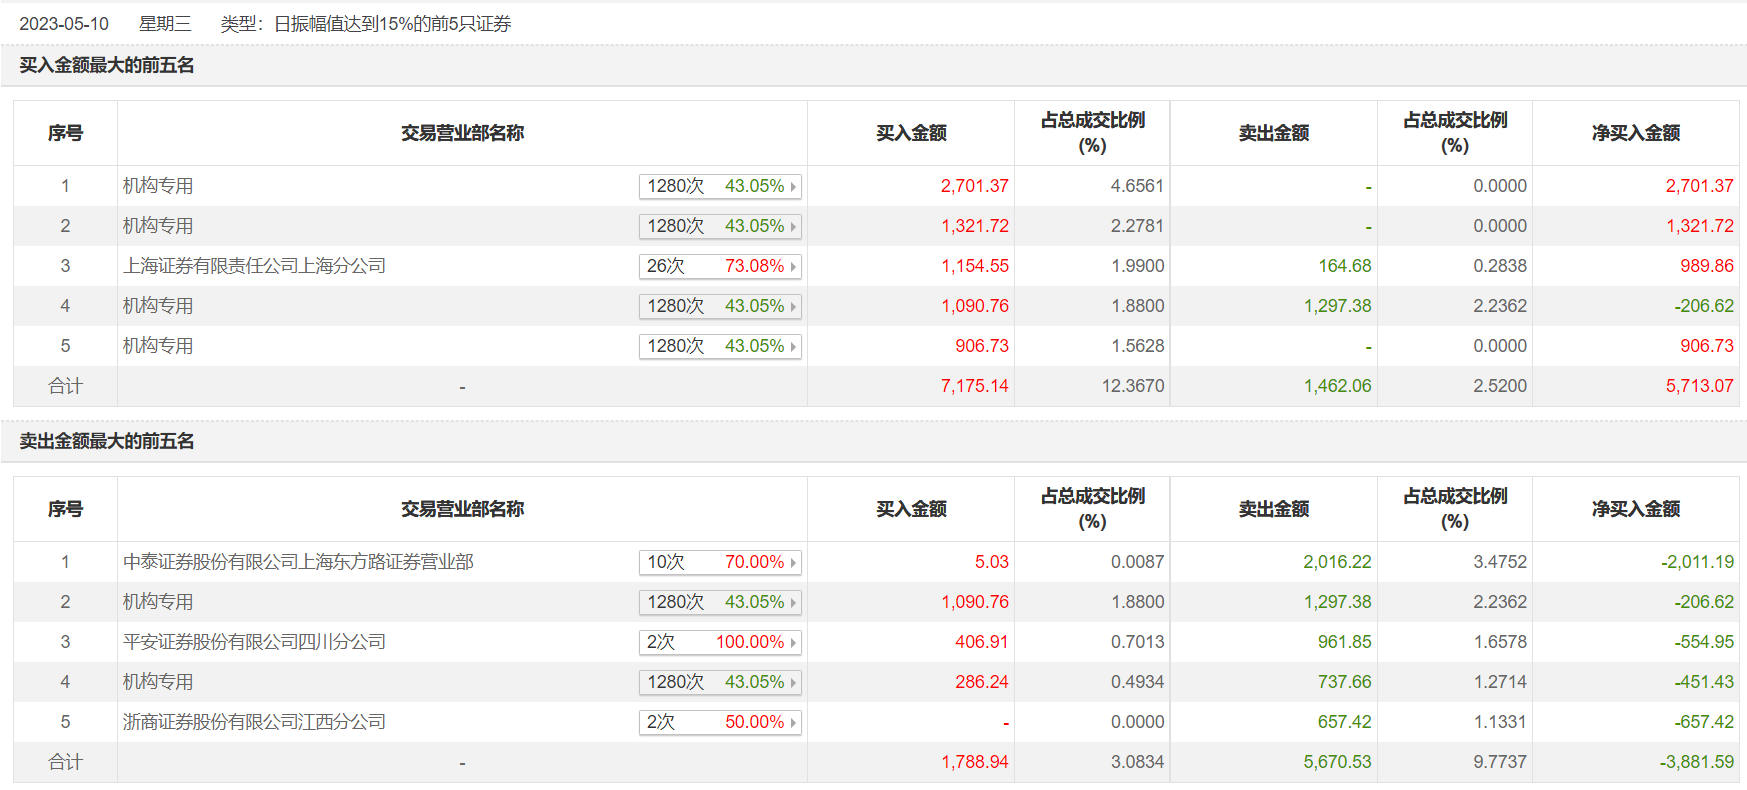Image resolution: width=1747 pixels, height=790 pixels.
Task: Click the net value -2,011.19
Action: 1697,562
